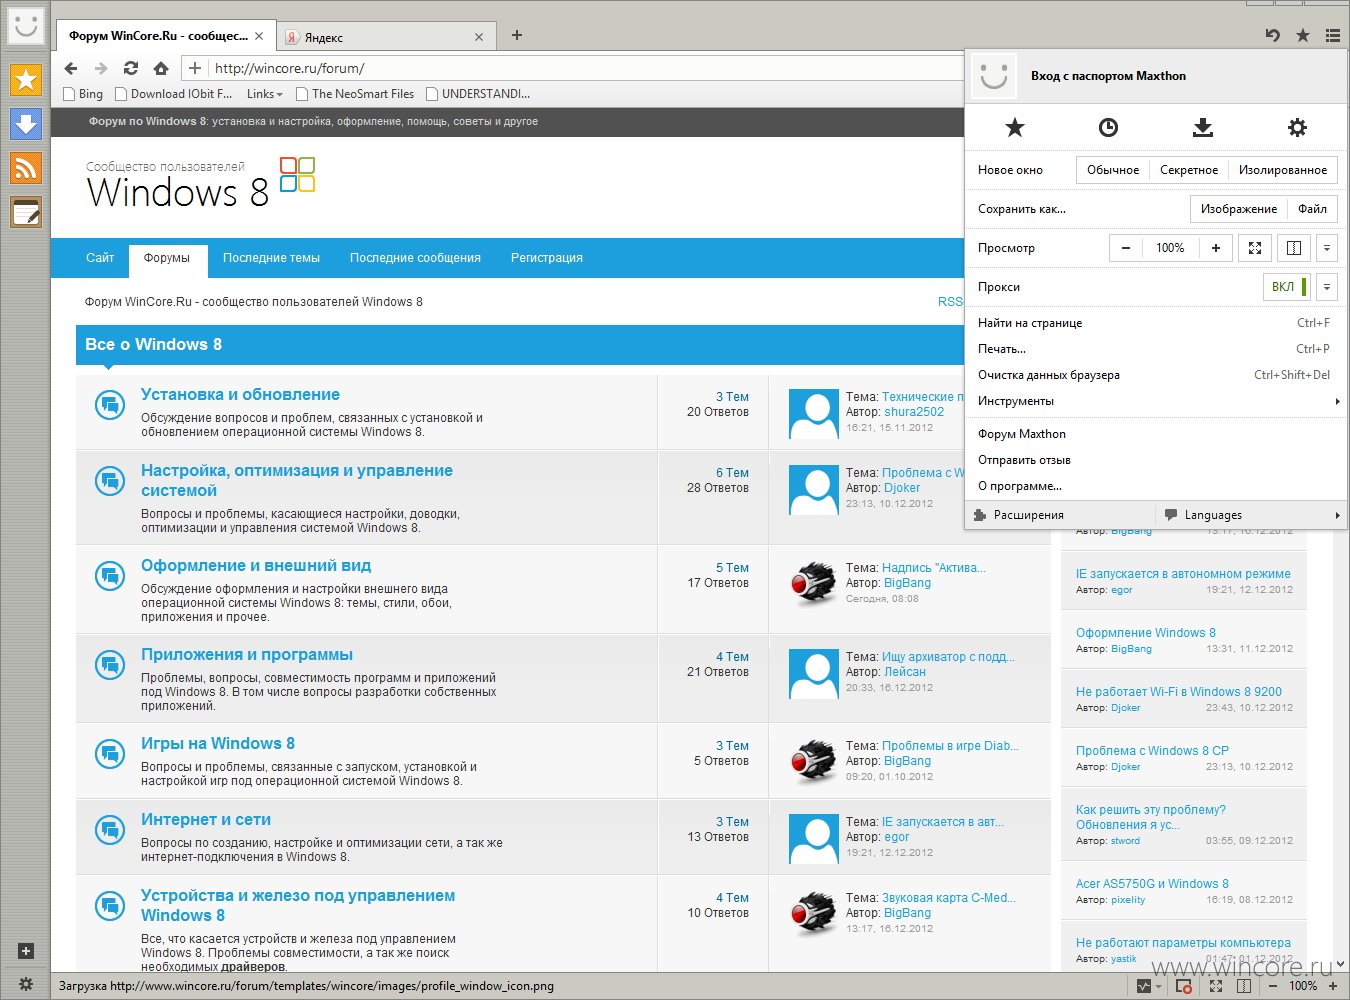Click the address bar URL field
Screen dimensions: 1350x1000
click(x=585, y=68)
